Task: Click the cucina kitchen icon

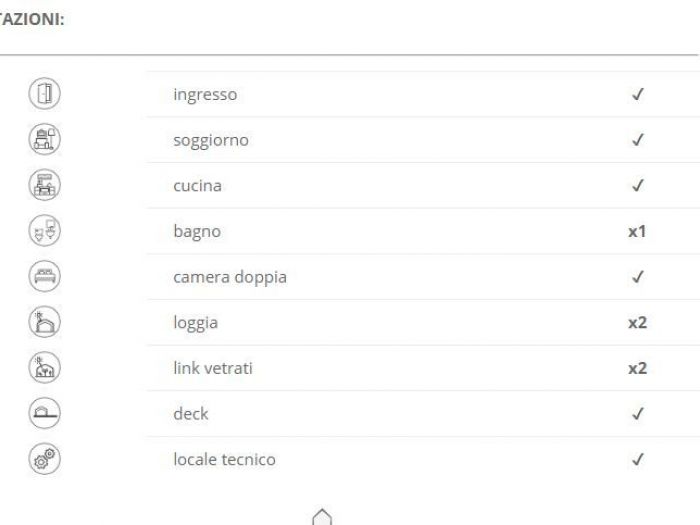Action: (x=43, y=186)
